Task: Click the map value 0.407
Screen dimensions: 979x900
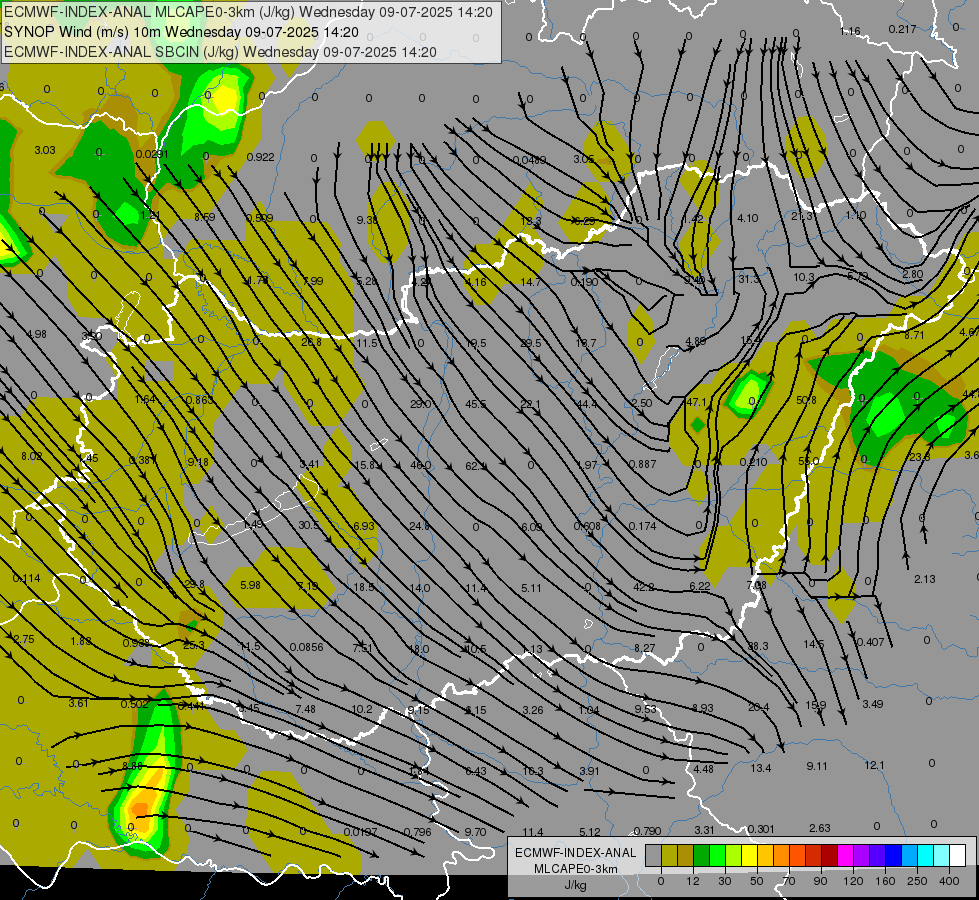Action: click(871, 641)
